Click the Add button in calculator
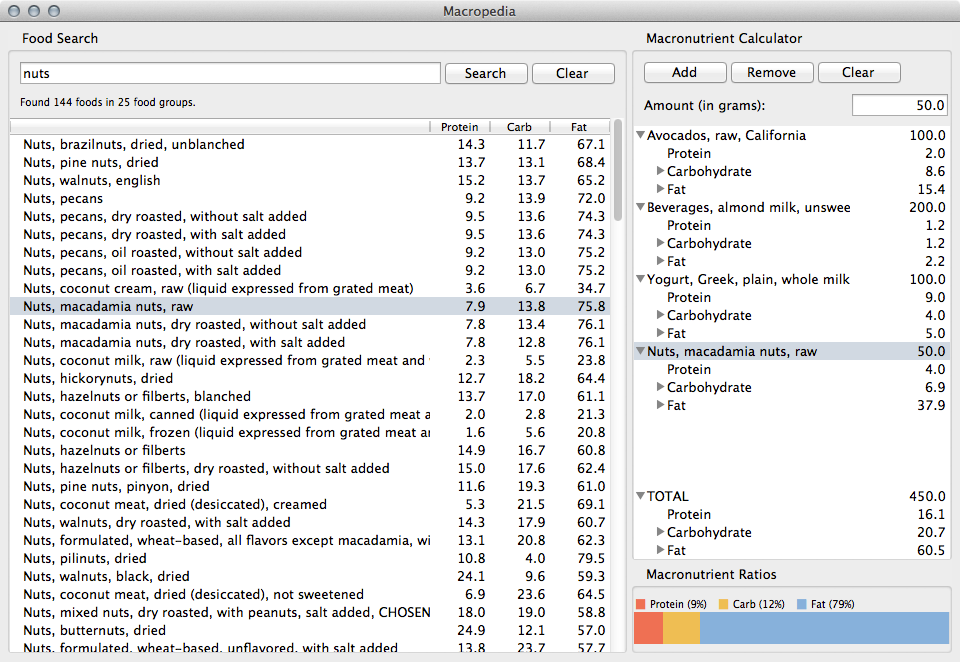960x662 pixels. point(684,72)
